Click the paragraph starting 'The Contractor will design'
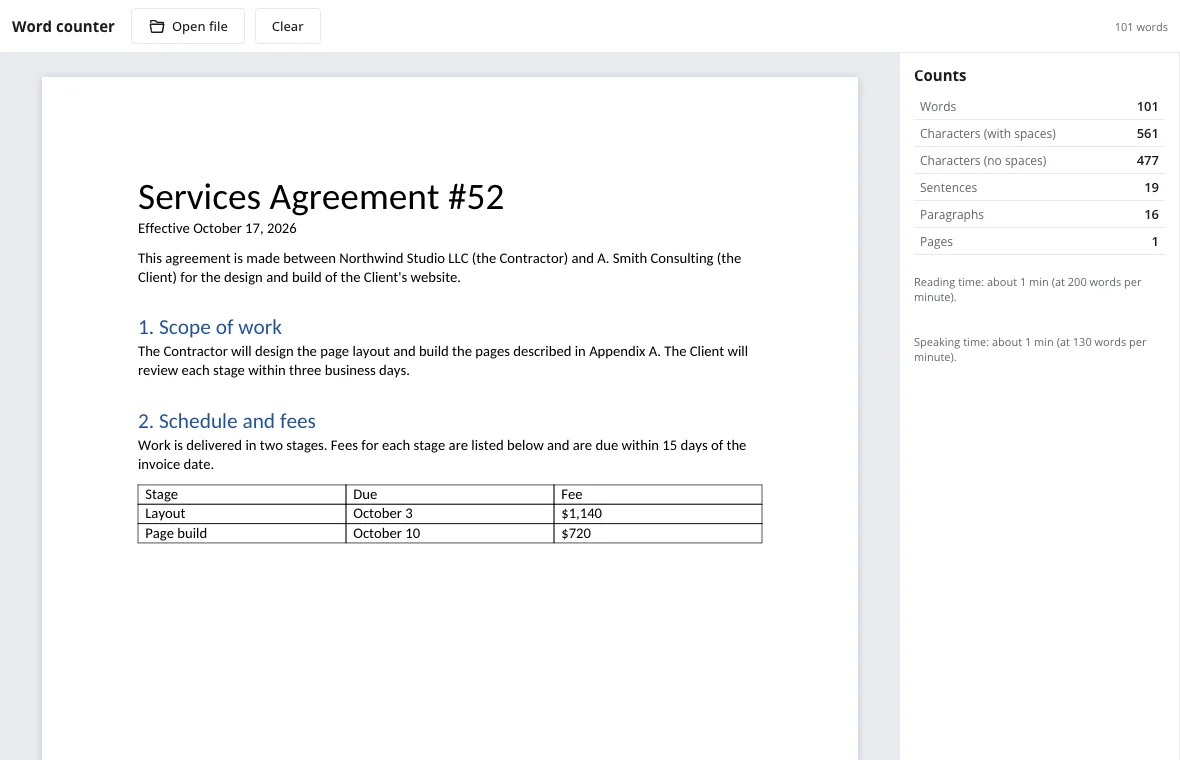1180x760 pixels. (442, 360)
